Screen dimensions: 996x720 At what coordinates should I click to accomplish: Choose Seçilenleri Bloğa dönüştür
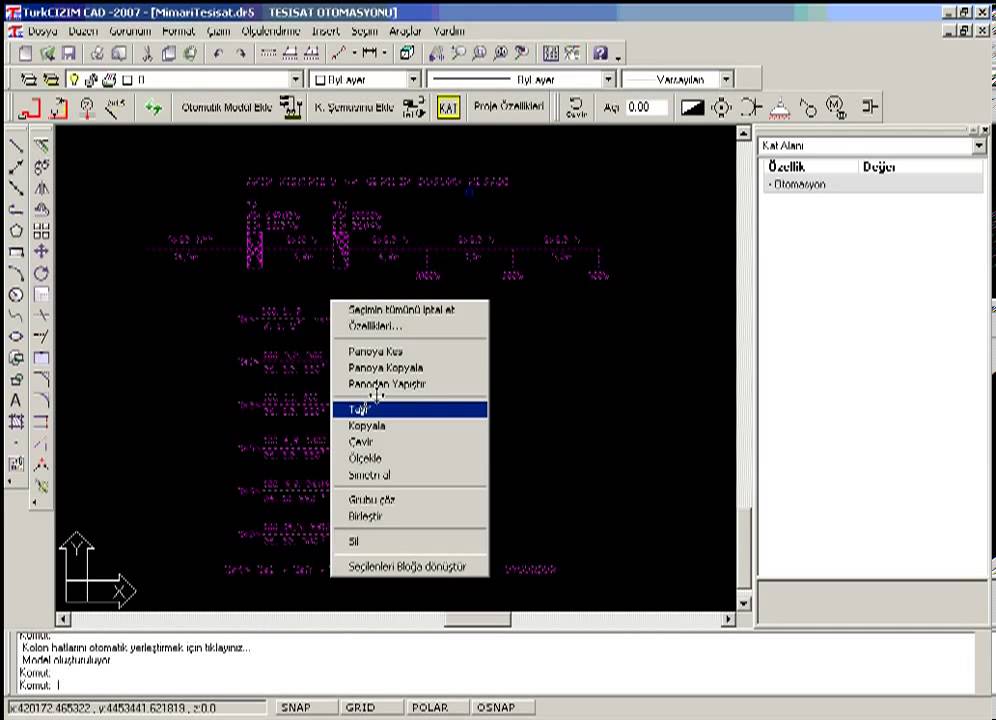coord(410,566)
